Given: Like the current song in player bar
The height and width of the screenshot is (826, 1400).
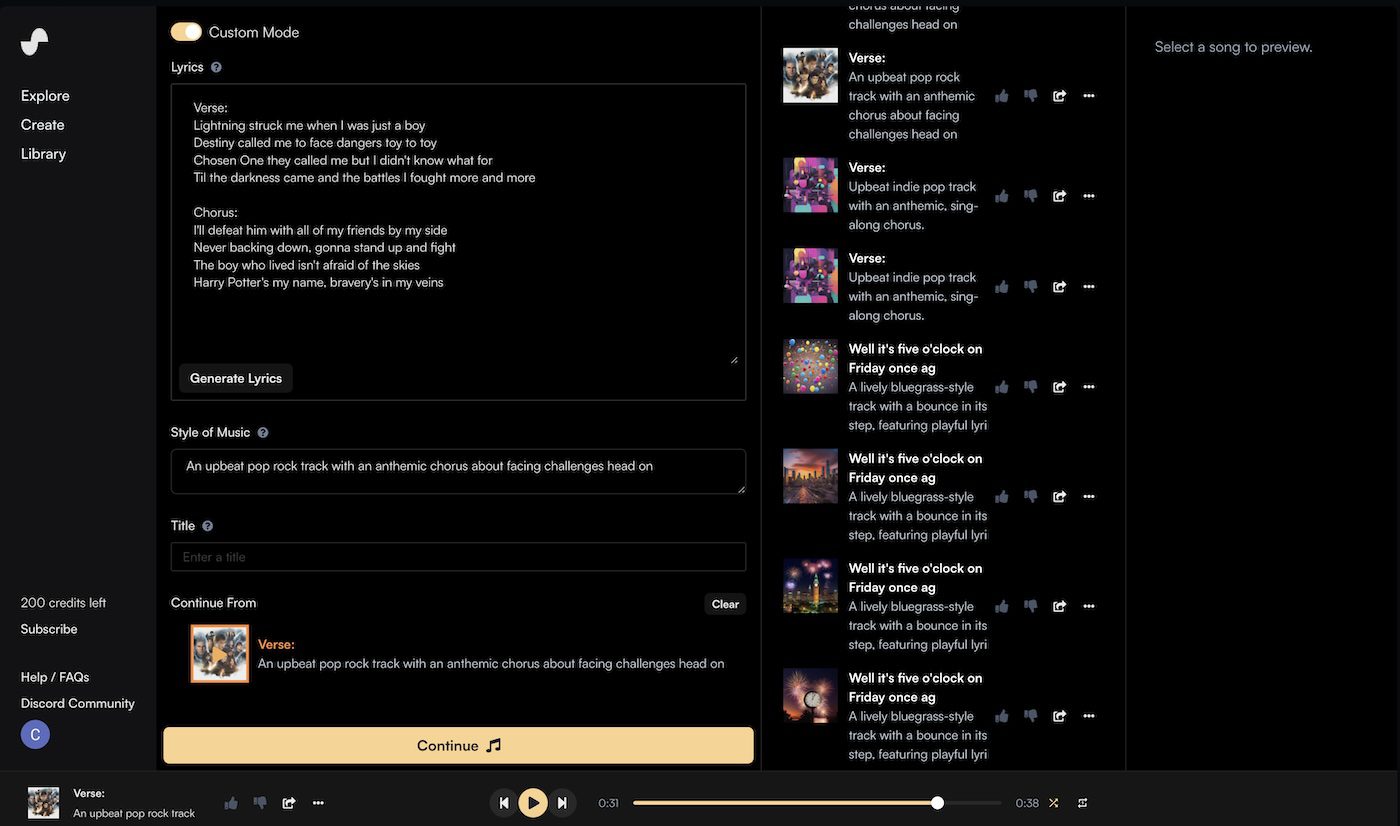Looking at the screenshot, I should (x=231, y=803).
